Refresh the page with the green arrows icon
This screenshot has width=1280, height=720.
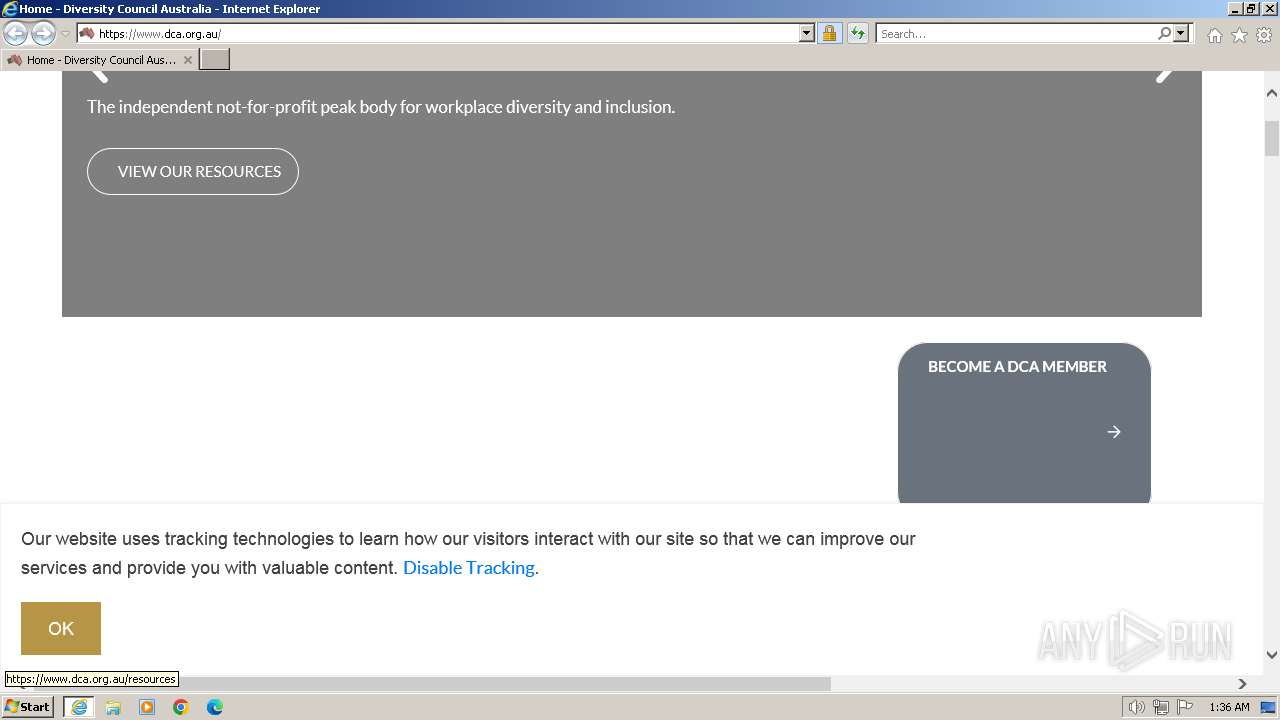857,33
